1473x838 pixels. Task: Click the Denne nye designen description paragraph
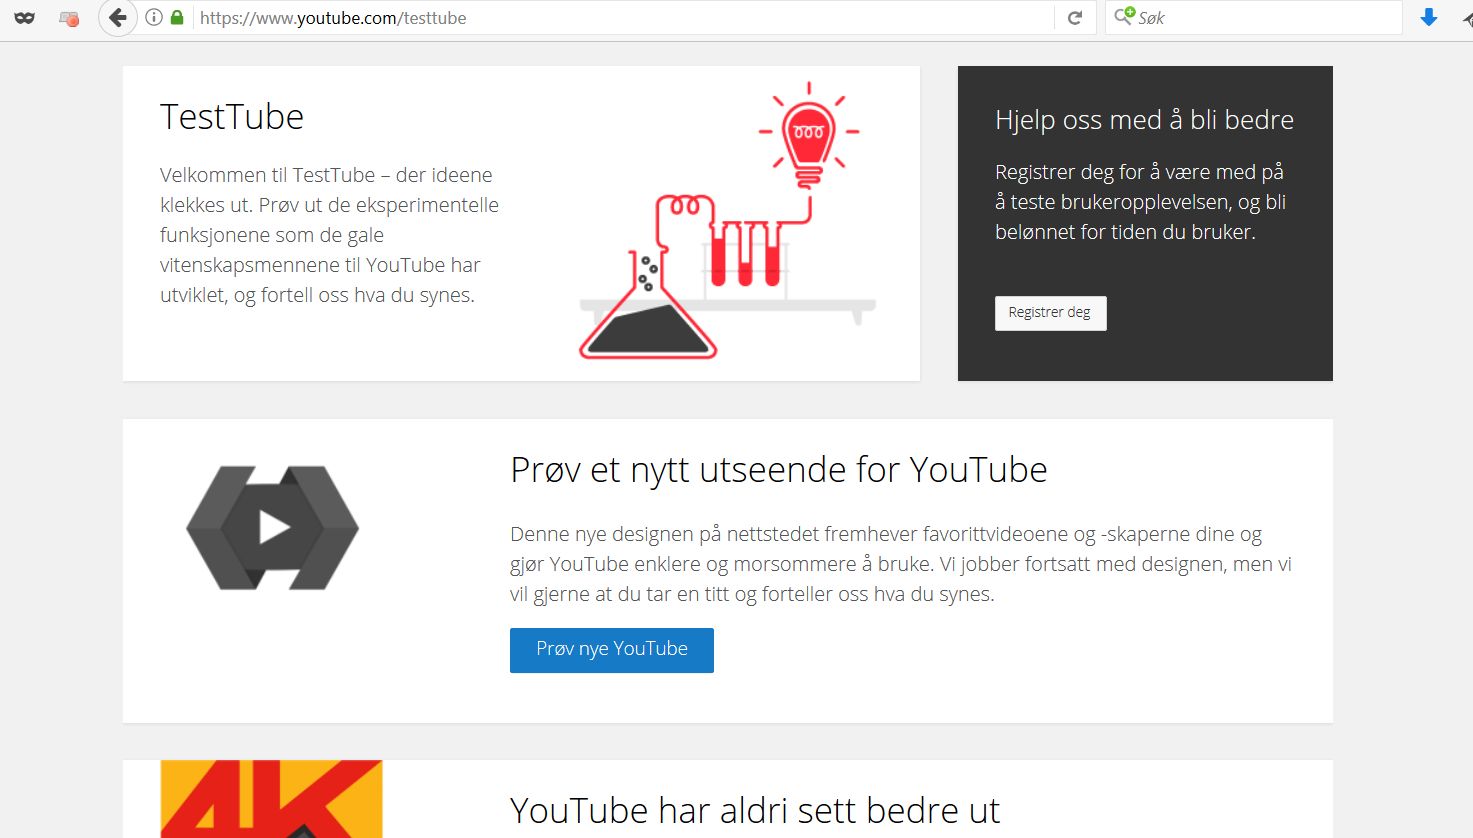pyautogui.click(x=901, y=564)
